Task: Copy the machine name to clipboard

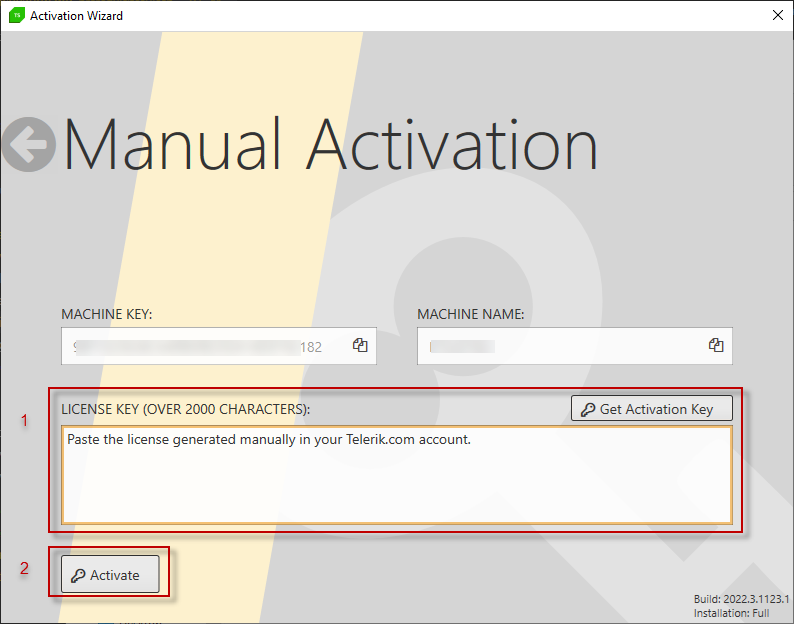Action: click(716, 345)
